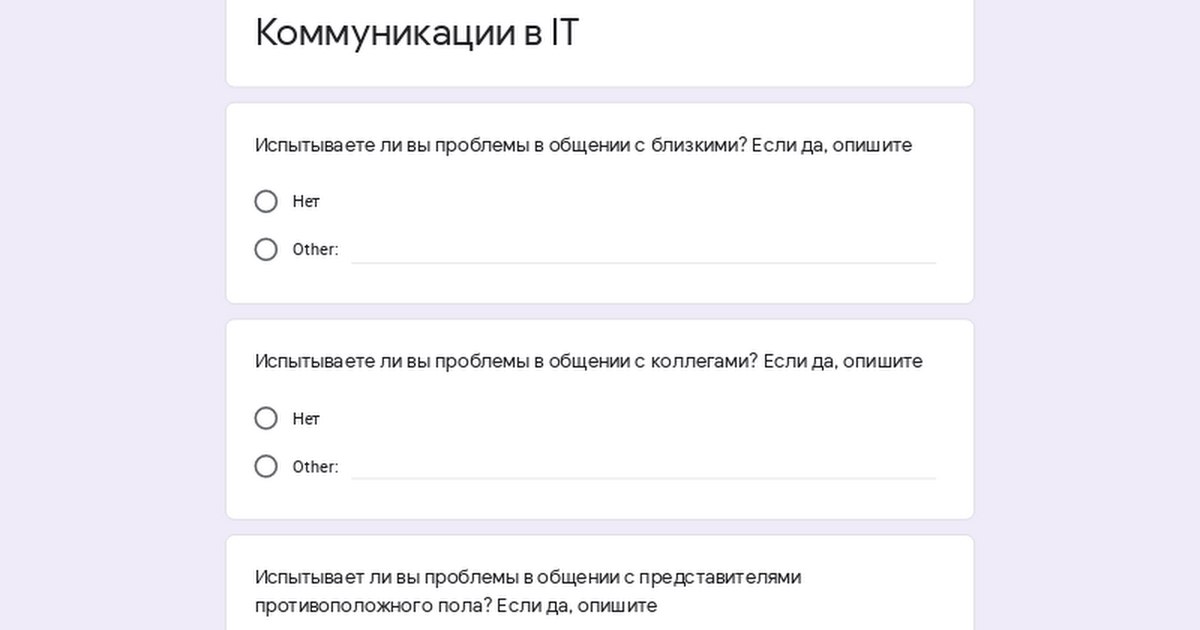Click the "Other:" label text under коллегами question
Image resolution: width=1200 pixels, height=630 pixels.
tap(315, 467)
